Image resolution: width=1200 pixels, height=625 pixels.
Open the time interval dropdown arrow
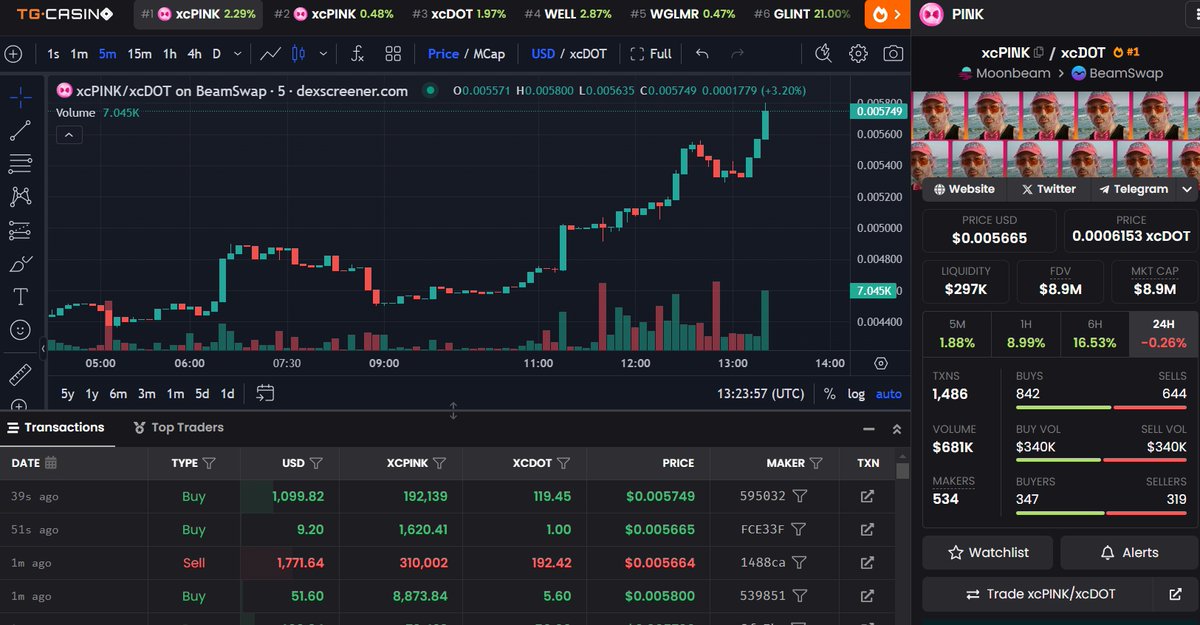tap(237, 54)
